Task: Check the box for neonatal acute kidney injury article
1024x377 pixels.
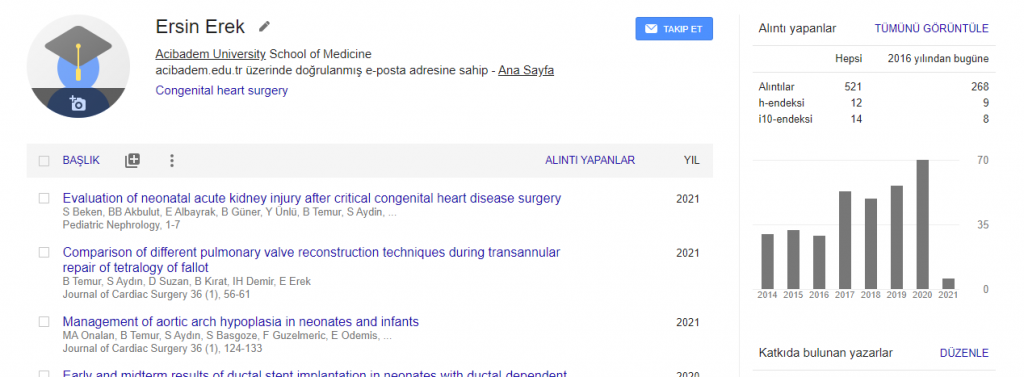Action: [x=44, y=197]
